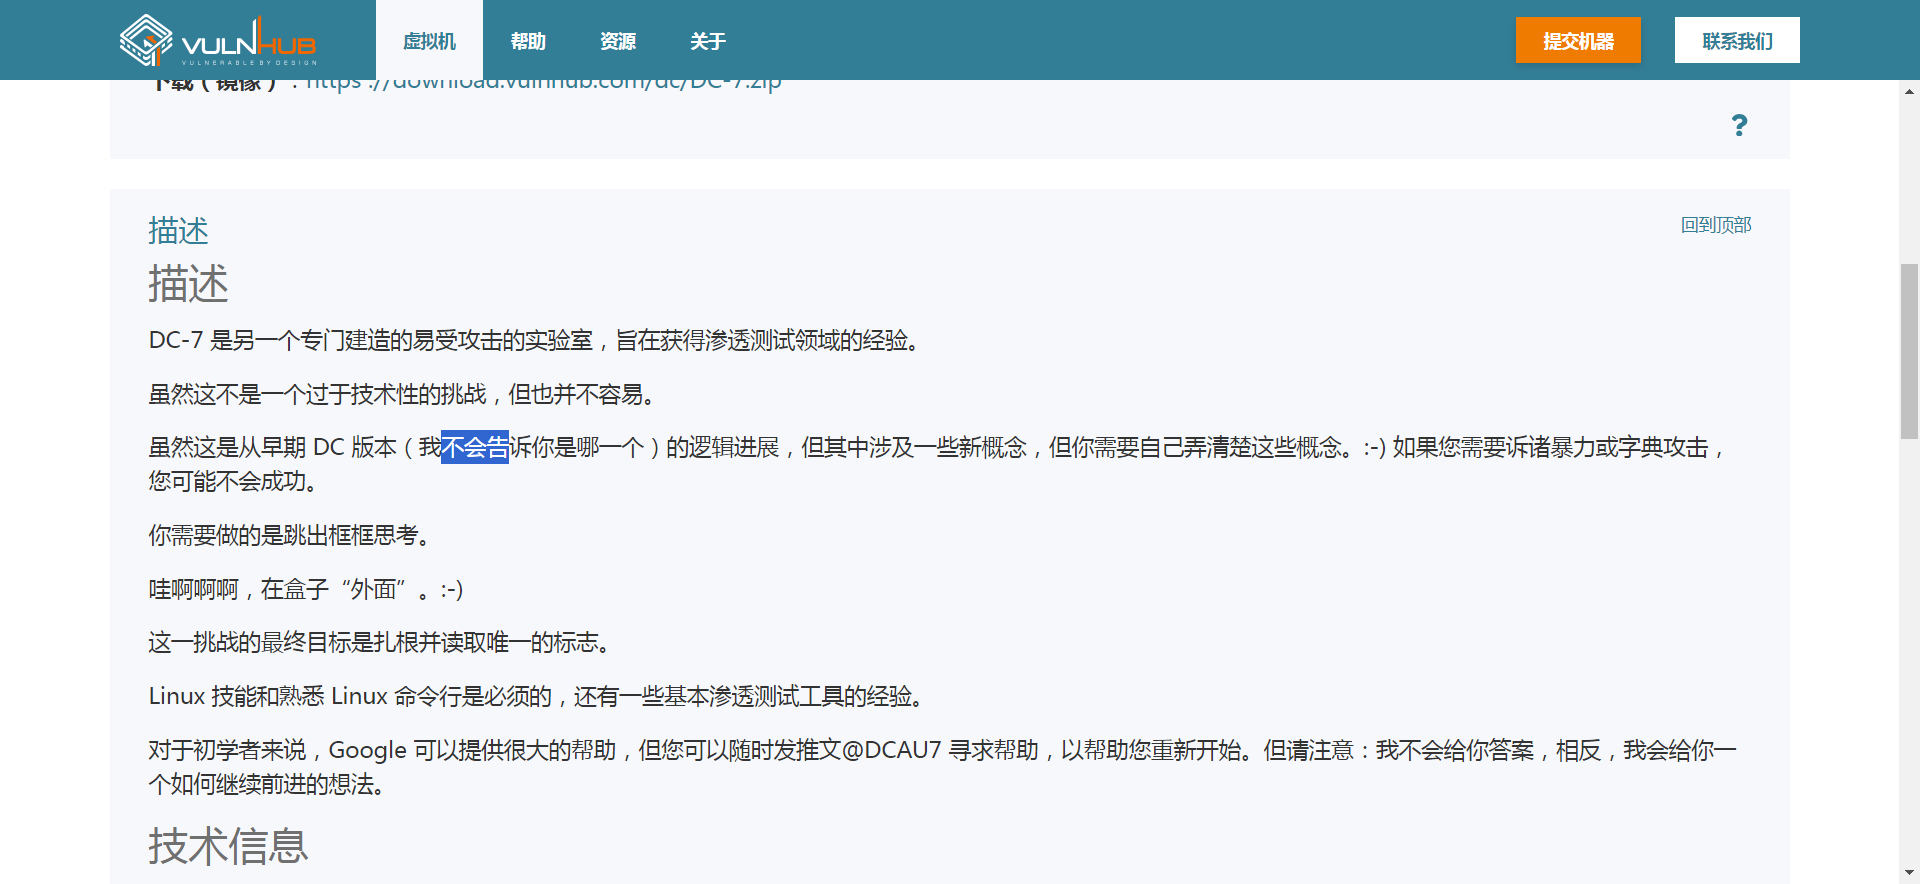Click the line '你需要做的是跳出框框思考。'
This screenshot has height=884, width=1920.
click(290, 535)
